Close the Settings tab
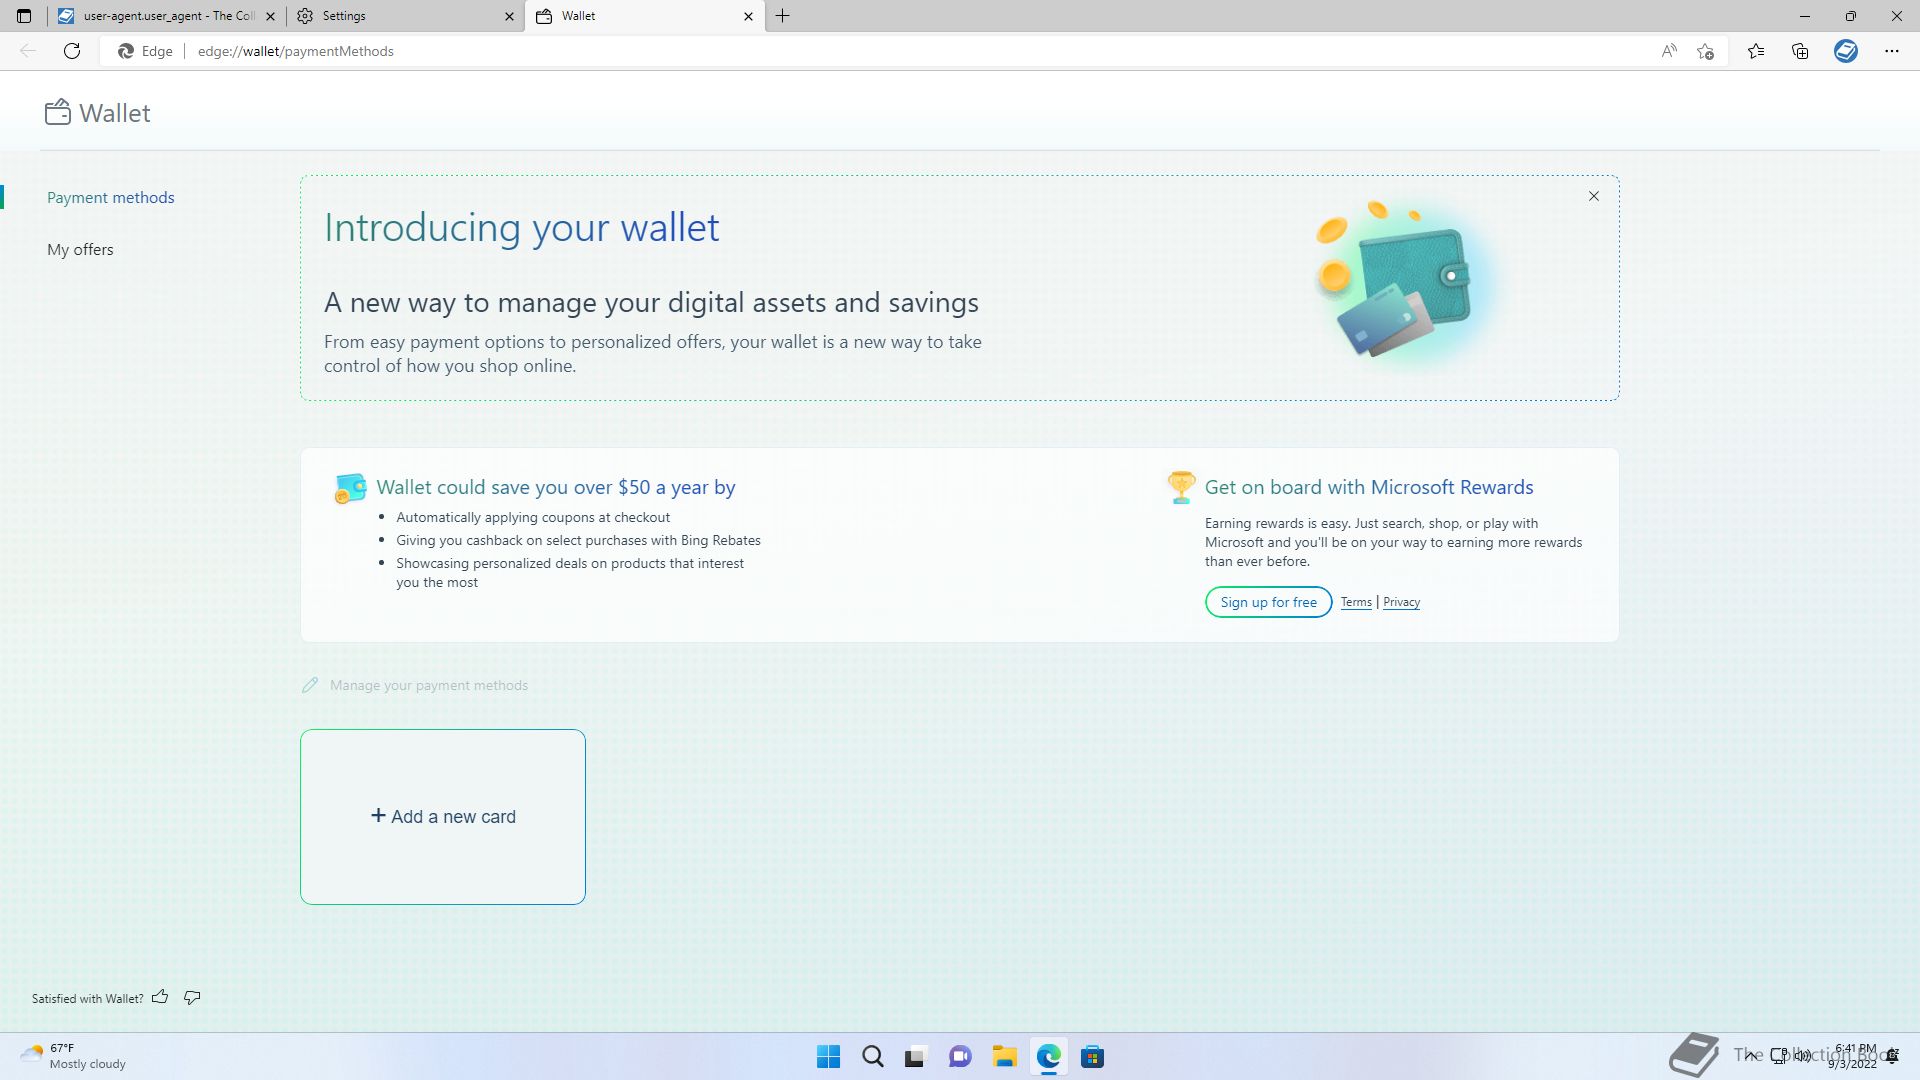Screen dimensions: 1920x1080 (509, 16)
